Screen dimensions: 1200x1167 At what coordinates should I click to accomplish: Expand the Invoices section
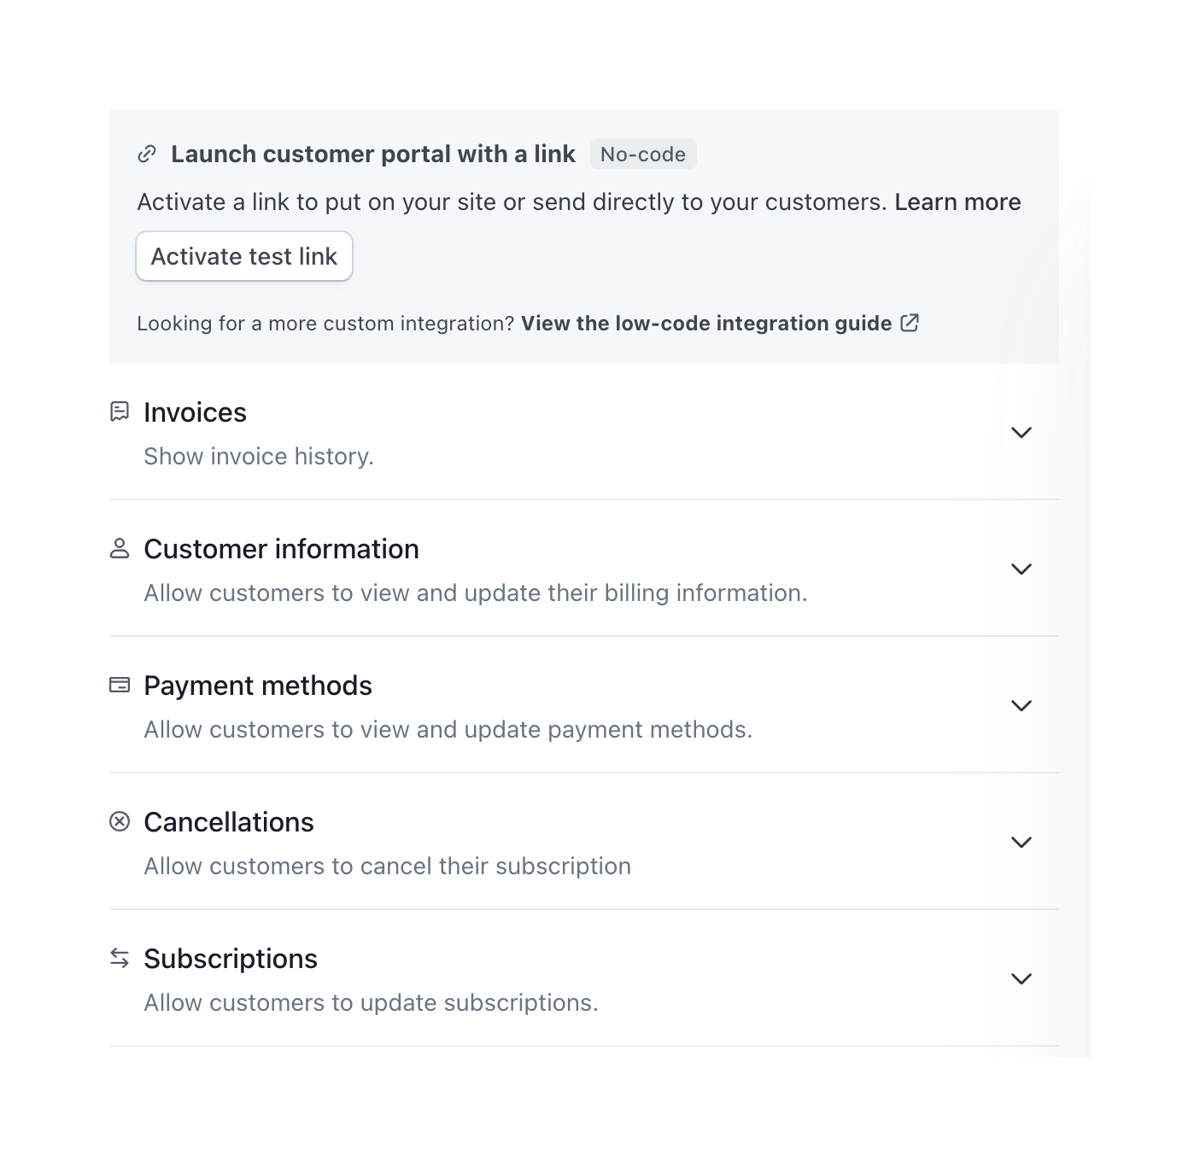[x=1021, y=432]
